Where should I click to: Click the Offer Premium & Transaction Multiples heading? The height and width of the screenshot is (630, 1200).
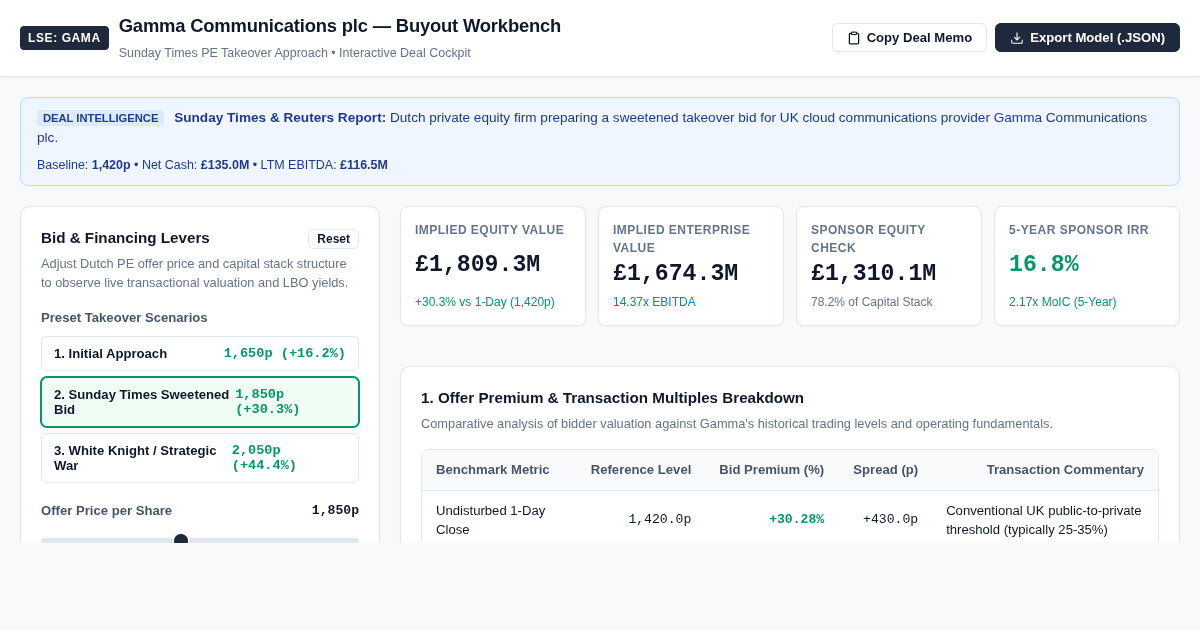(612, 398)
